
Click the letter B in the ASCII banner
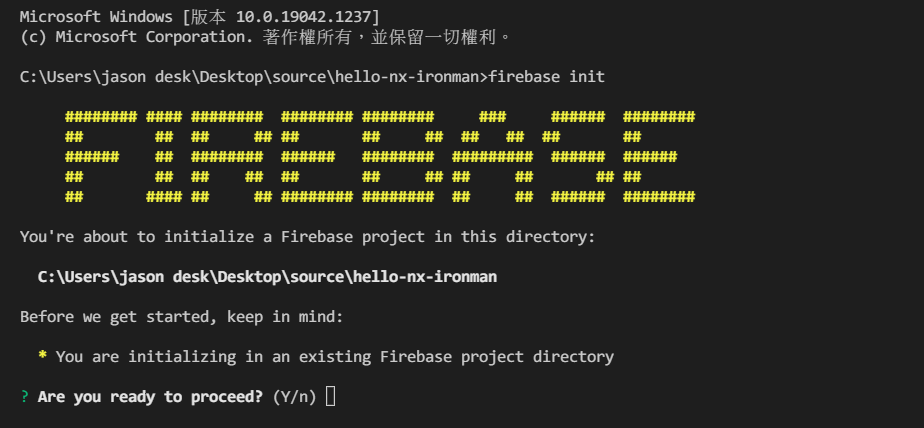(x=402, y=157)
